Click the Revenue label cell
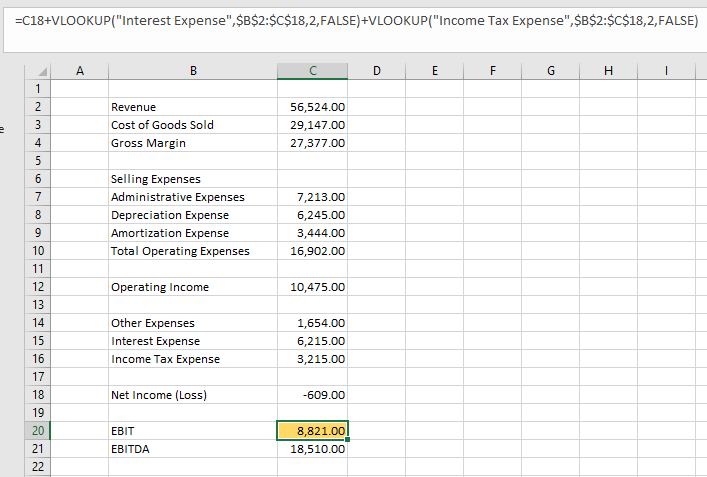 point(193,107)
